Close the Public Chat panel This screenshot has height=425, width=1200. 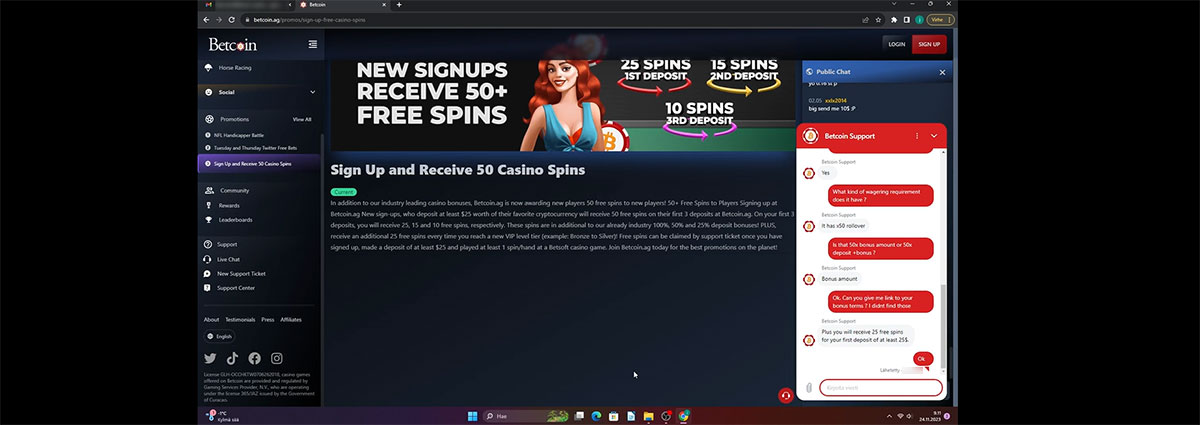[x=942, y=72]
